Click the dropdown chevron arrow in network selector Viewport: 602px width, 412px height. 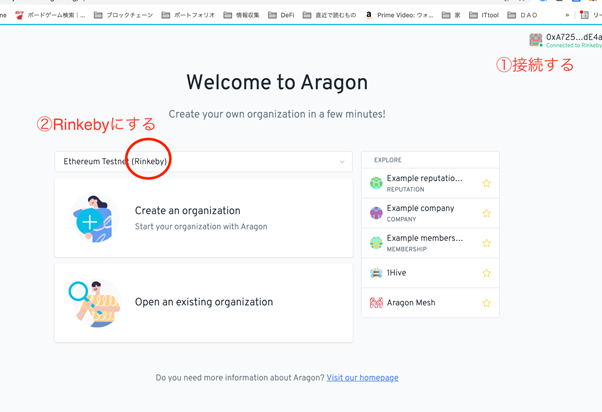[x=342, y=162]
